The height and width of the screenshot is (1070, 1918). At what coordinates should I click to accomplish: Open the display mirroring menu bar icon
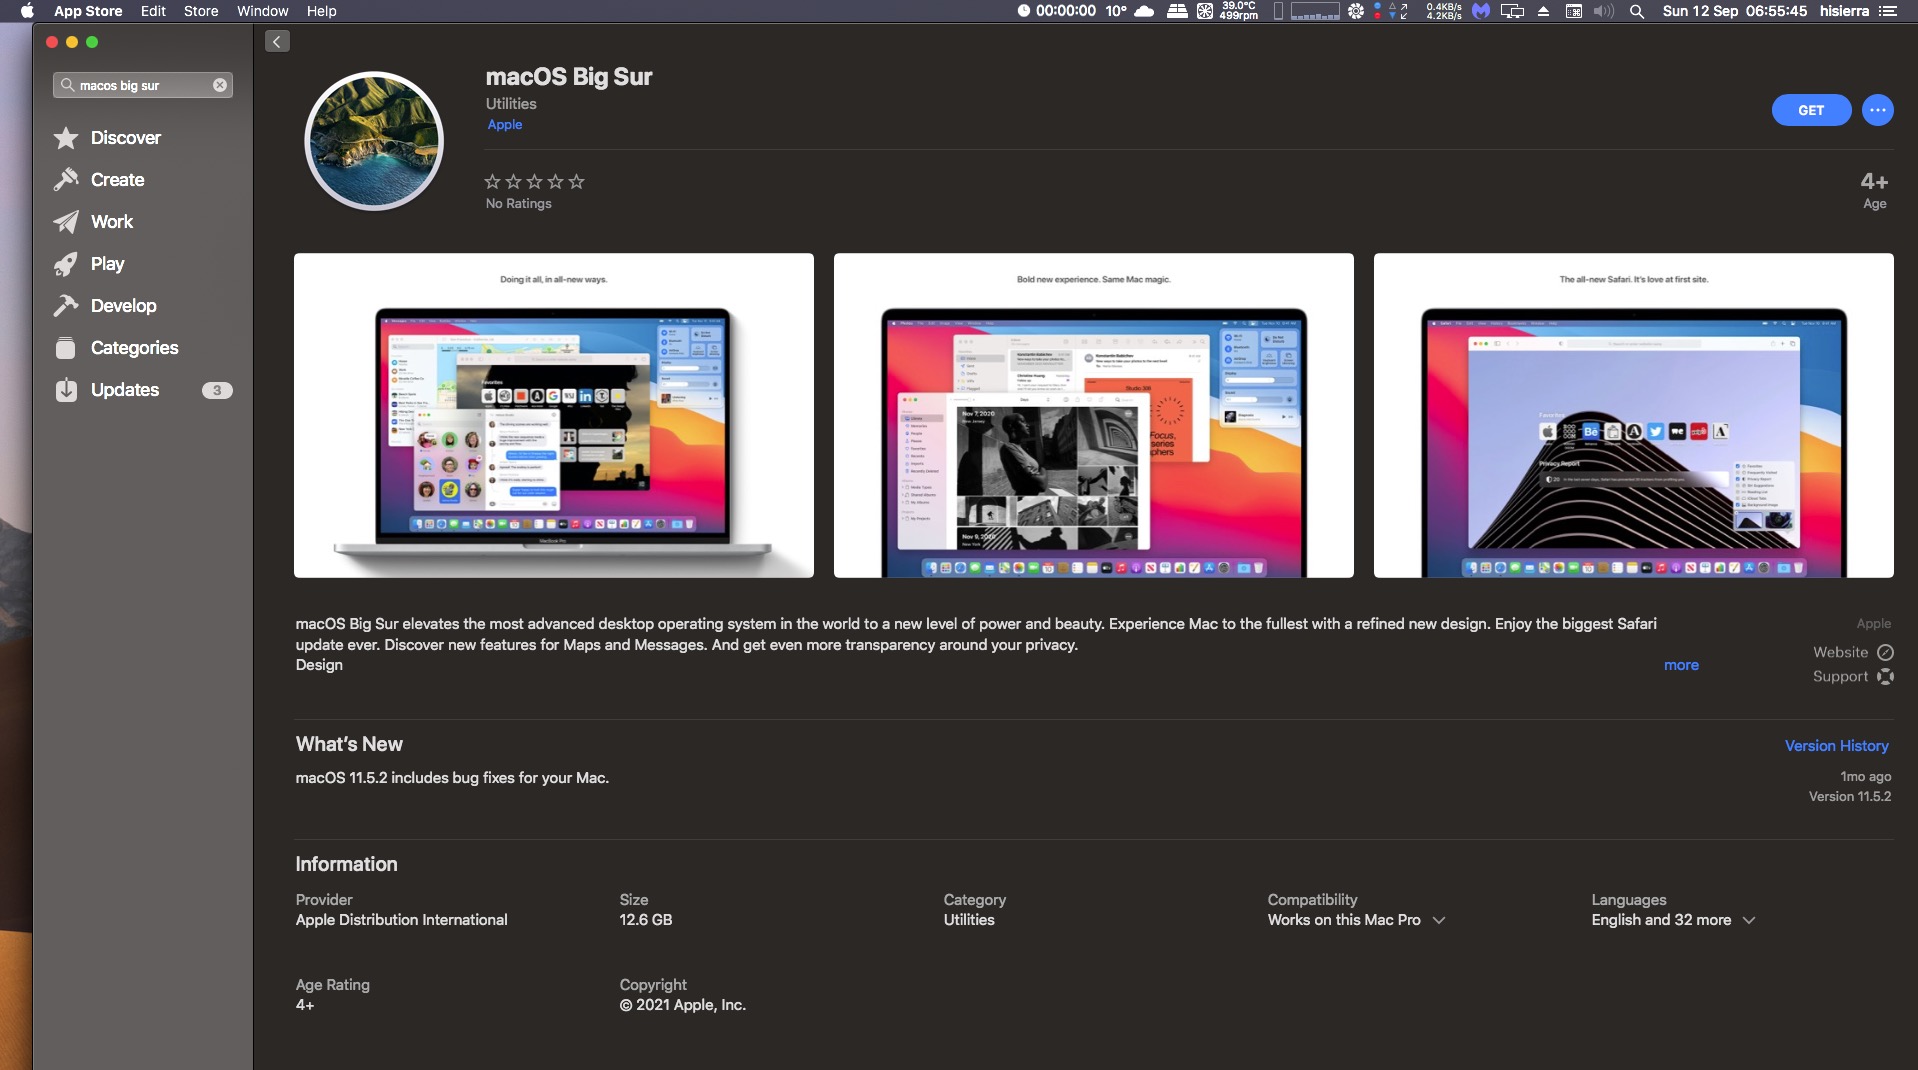[x=1512, y=11]
